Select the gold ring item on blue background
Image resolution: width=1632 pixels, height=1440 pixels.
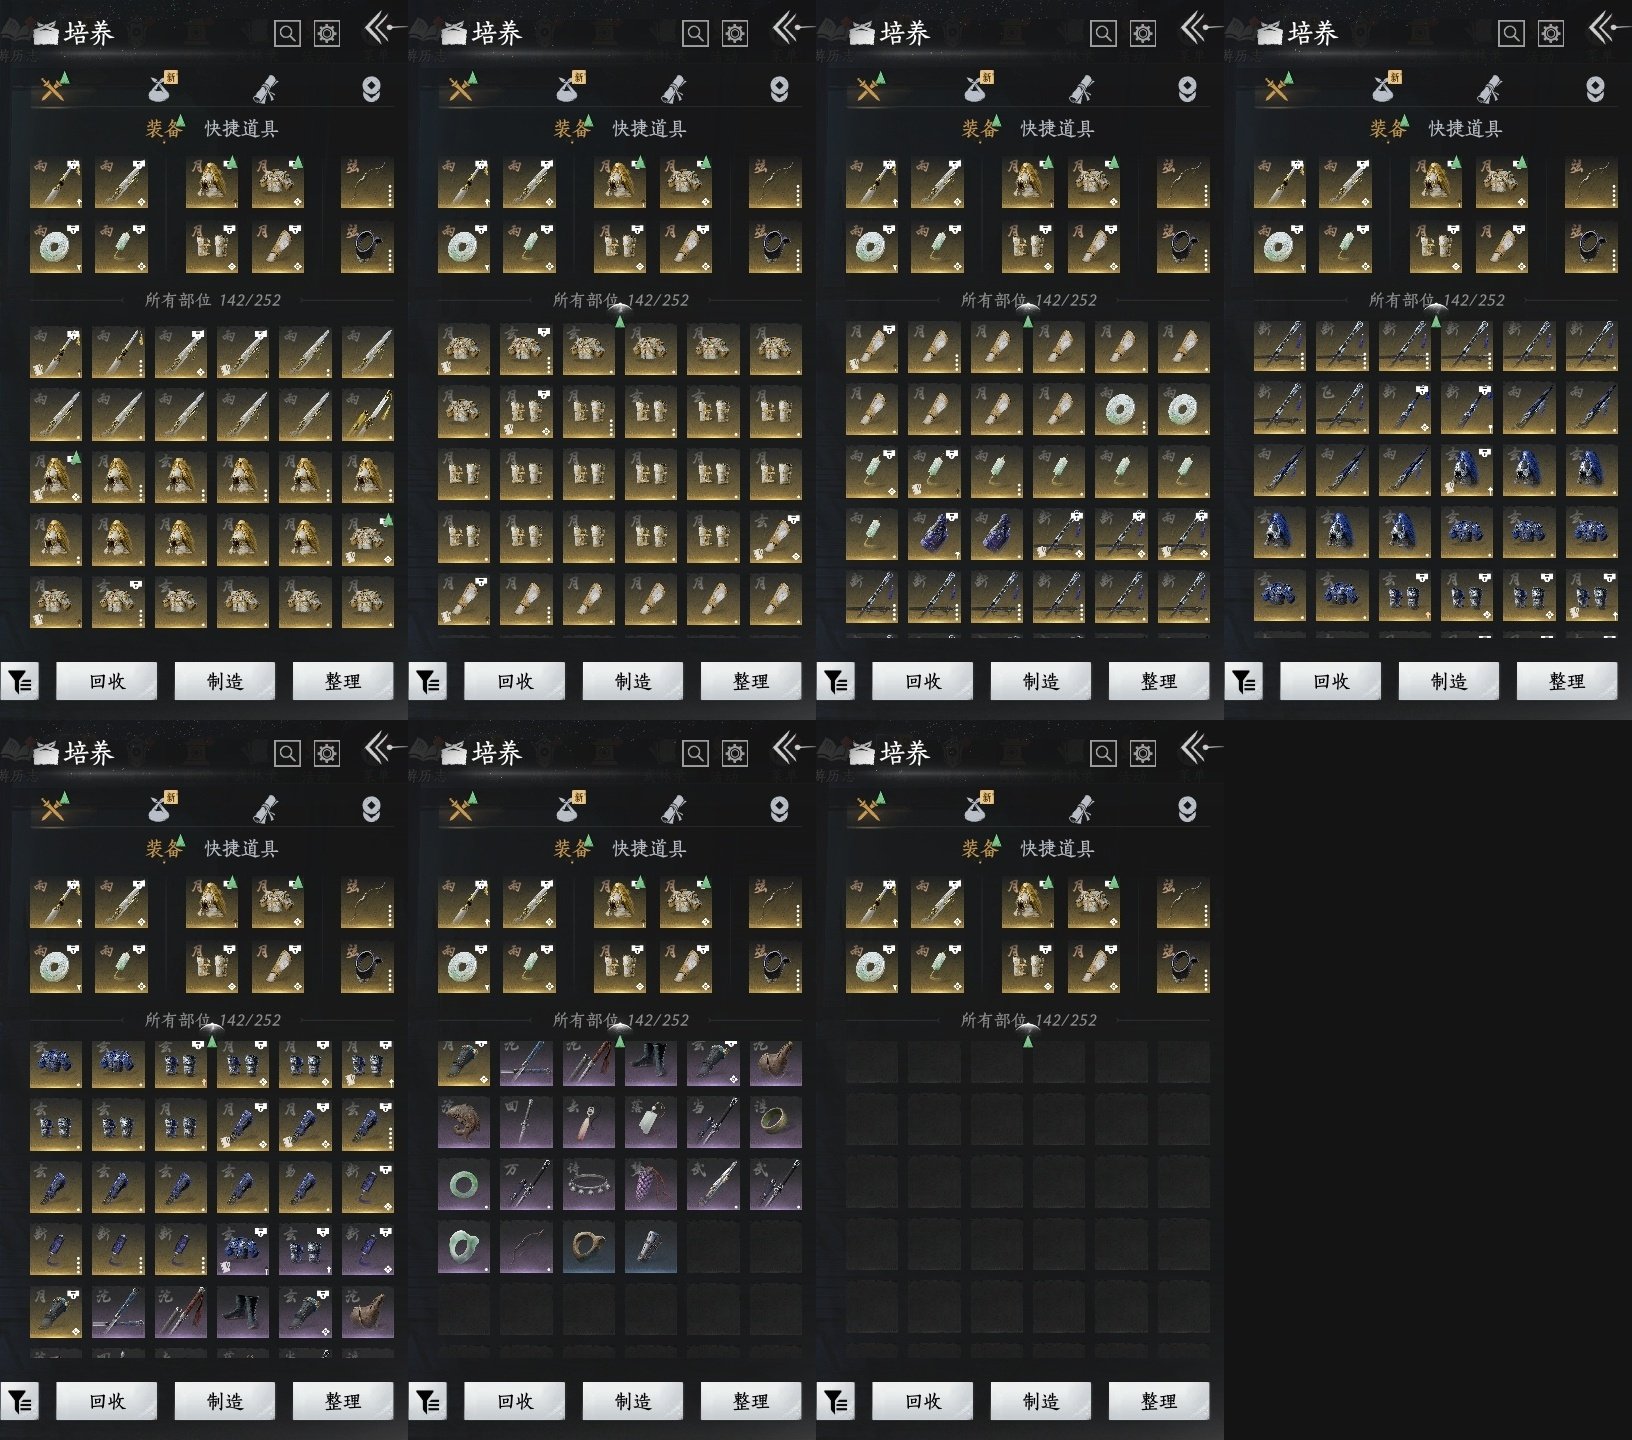[x=589, y=1246]
